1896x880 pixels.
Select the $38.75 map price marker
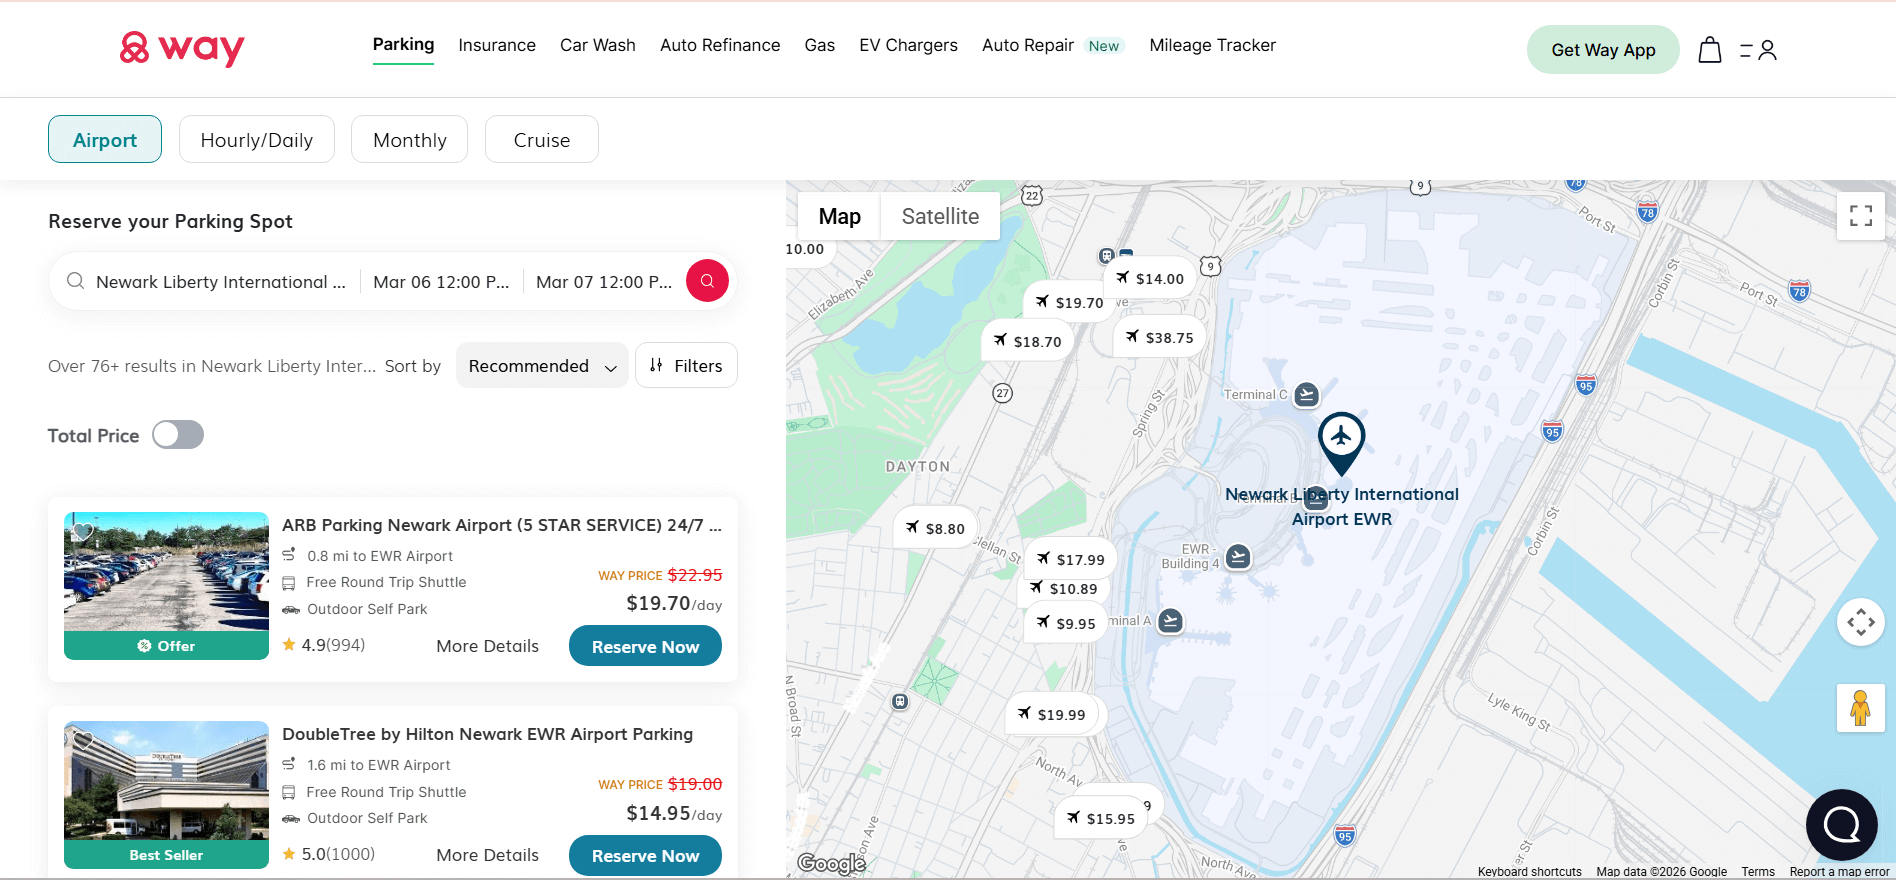[x=1160, y=338]
